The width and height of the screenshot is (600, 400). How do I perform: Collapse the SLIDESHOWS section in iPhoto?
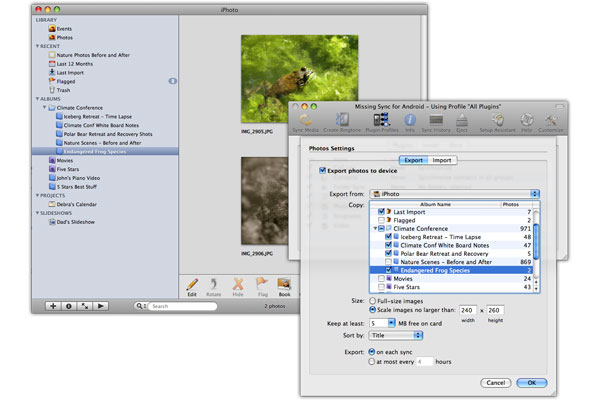click(37, 213)
